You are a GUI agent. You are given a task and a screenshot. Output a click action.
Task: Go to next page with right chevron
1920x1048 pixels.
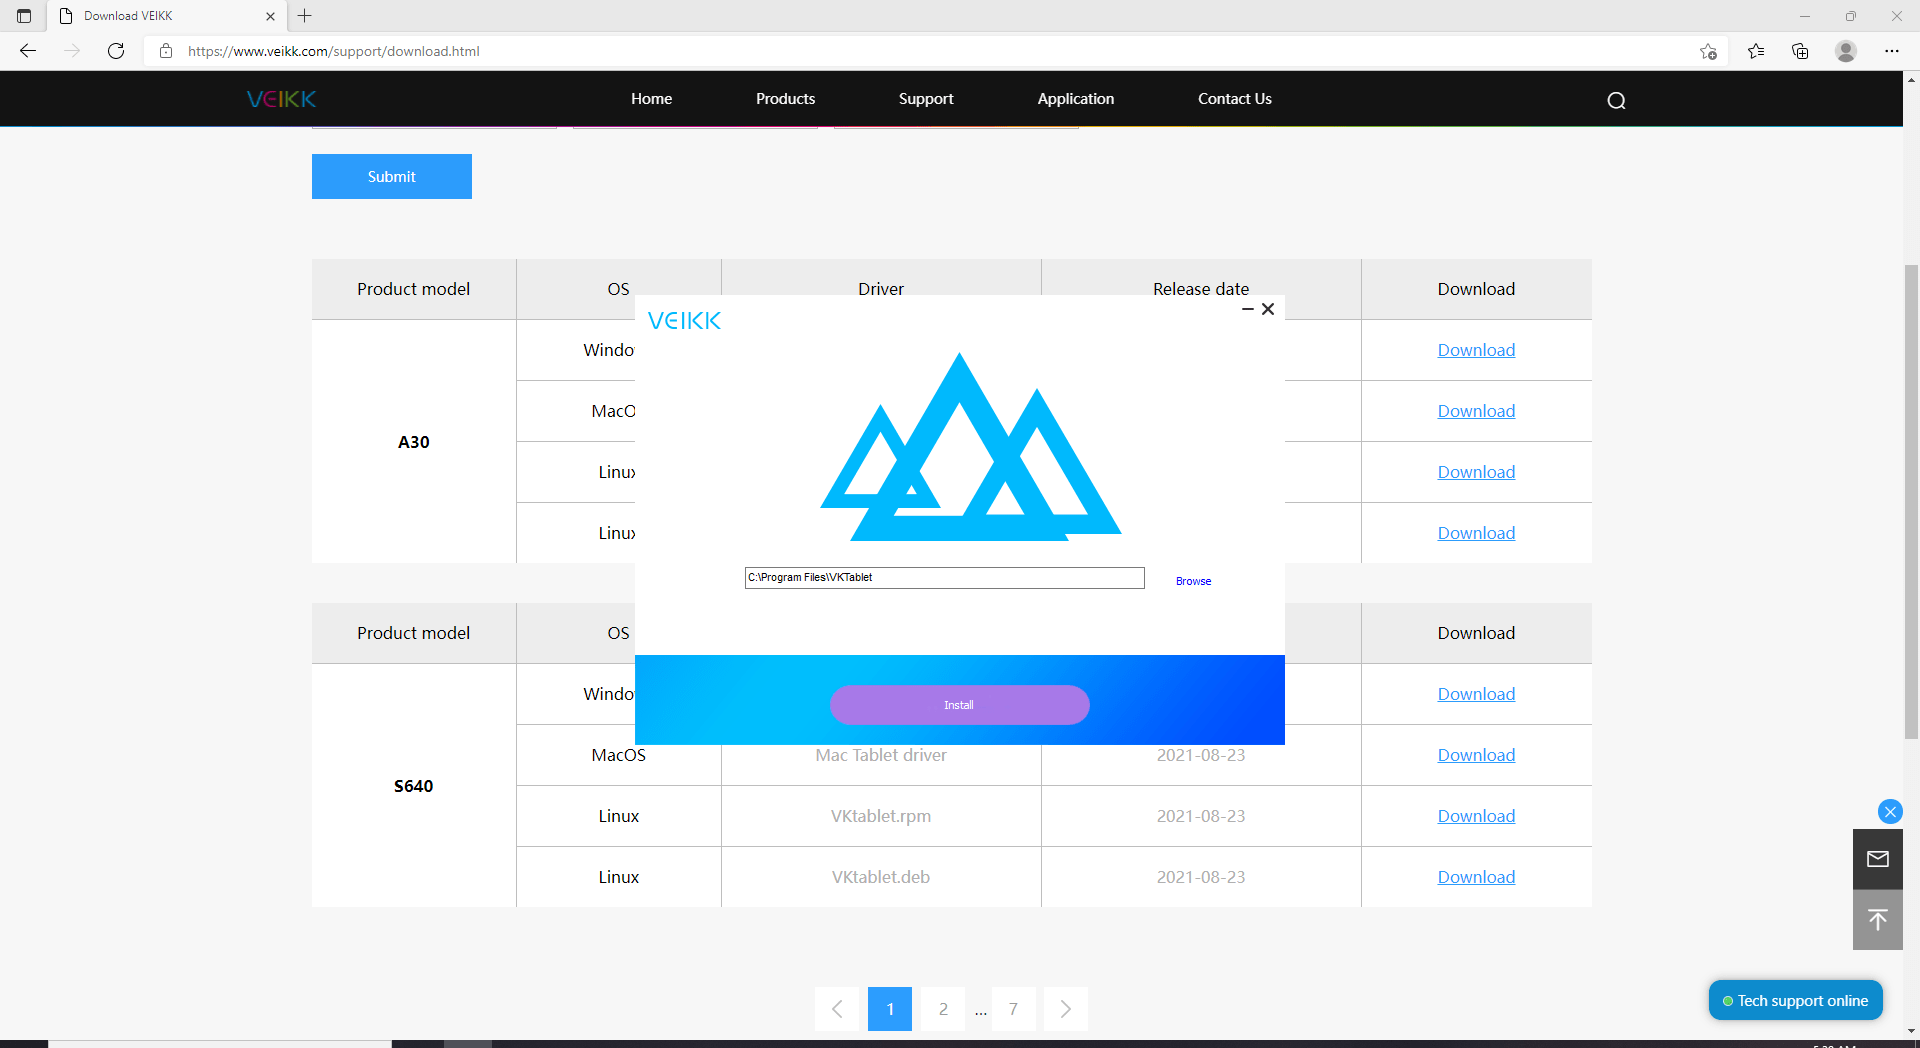pyautogui.click(x=1066, y=1009)
